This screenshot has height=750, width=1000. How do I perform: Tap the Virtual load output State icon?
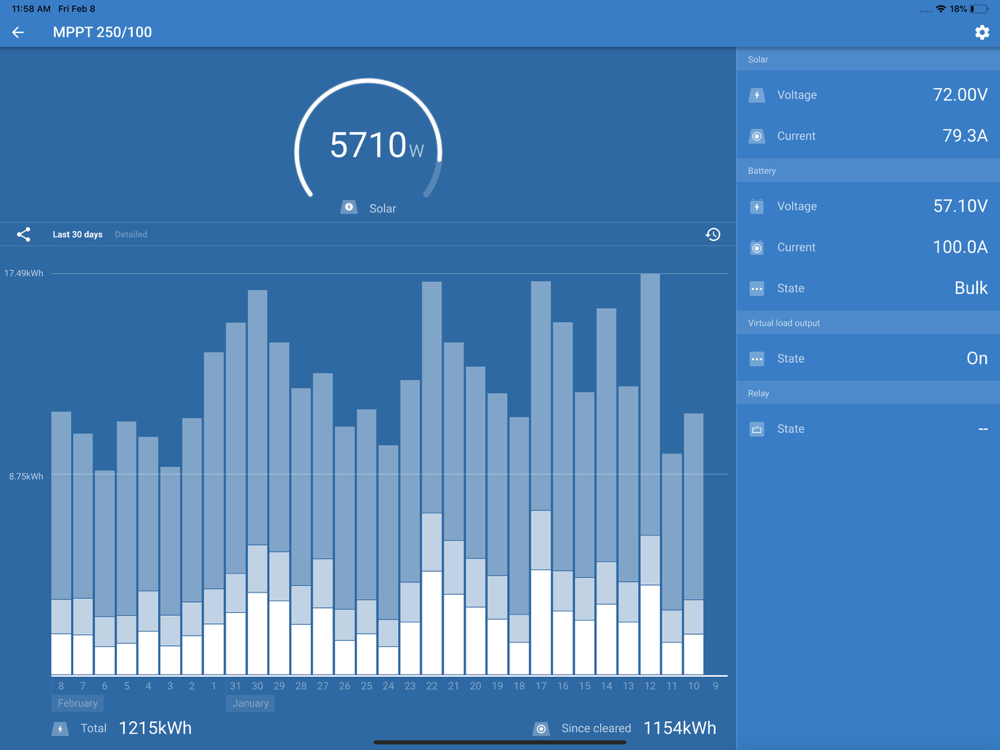756,358
